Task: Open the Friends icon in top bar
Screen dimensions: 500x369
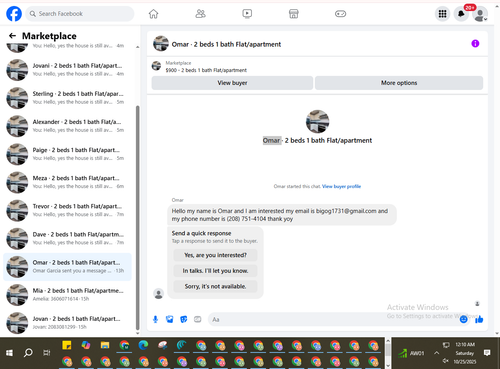Action: tap(200, 14)
